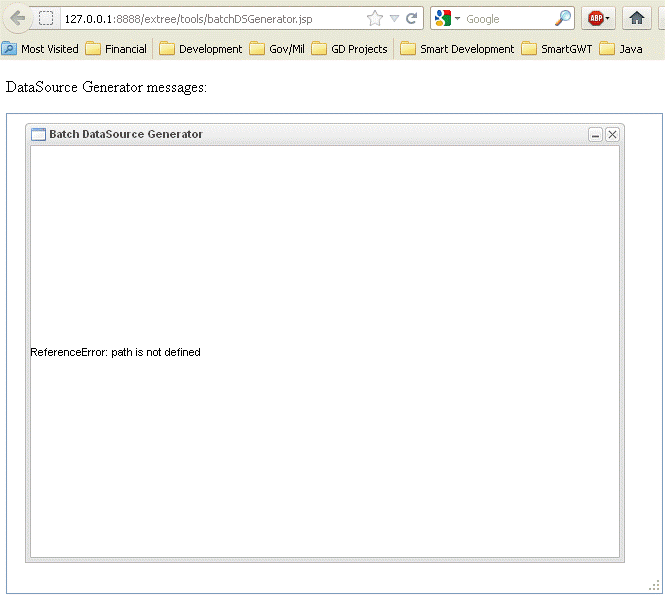Image resolution: width=665 pixels, height=595 pixels.
Task: Open the Google search engine dropdown
Action: [x=447, y=18]
